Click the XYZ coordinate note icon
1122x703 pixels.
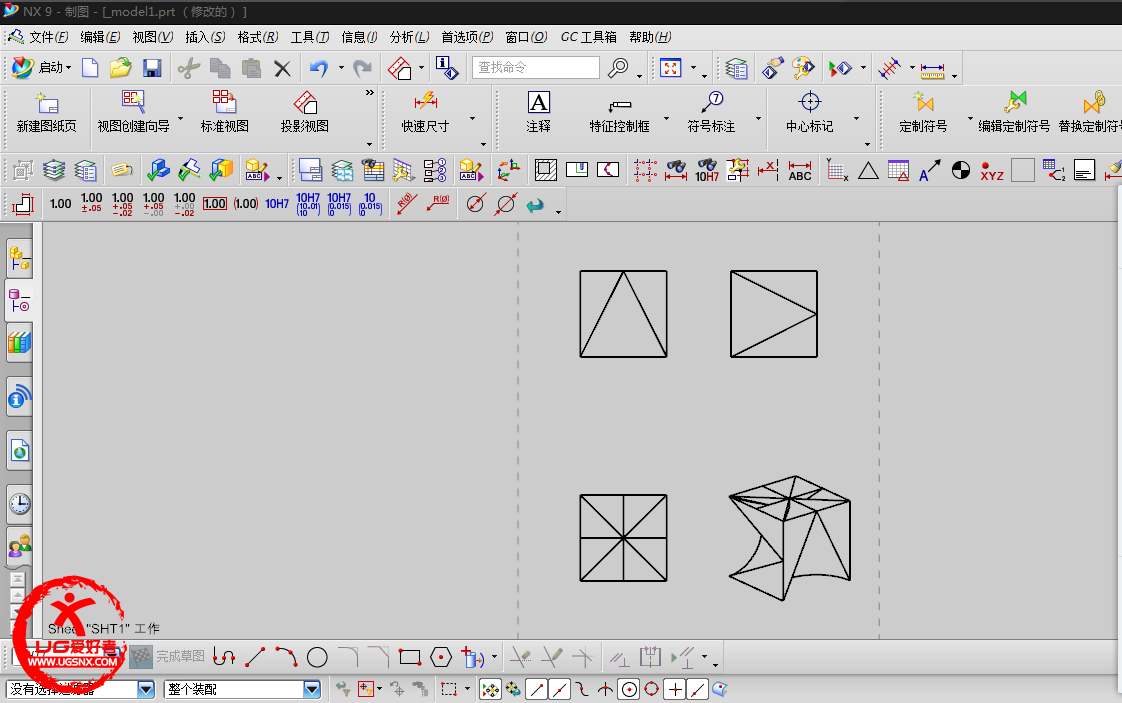pyautogui.click(x=992, y=170)
